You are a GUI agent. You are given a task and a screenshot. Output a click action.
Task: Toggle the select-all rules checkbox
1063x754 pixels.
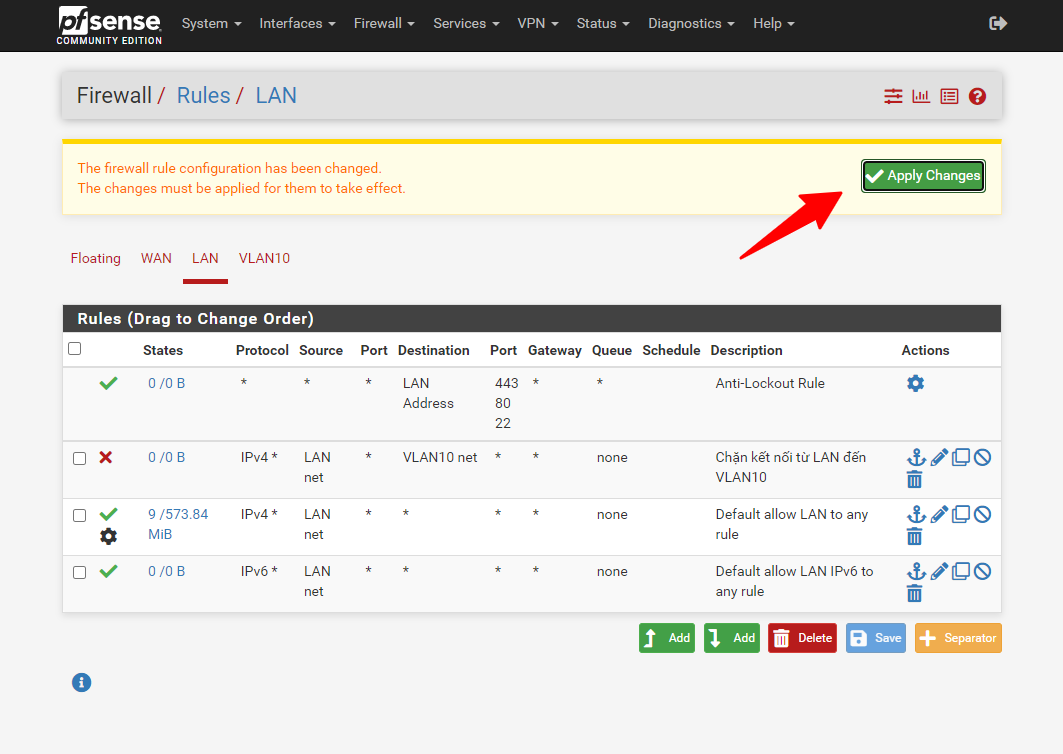[74, 349]
